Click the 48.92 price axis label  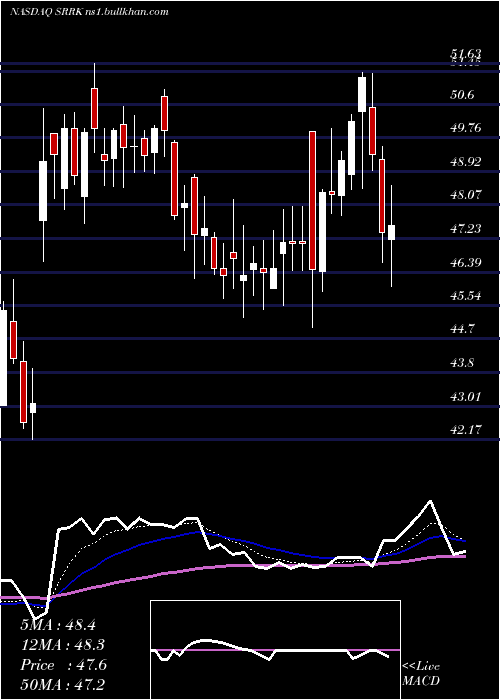(465, 161)
